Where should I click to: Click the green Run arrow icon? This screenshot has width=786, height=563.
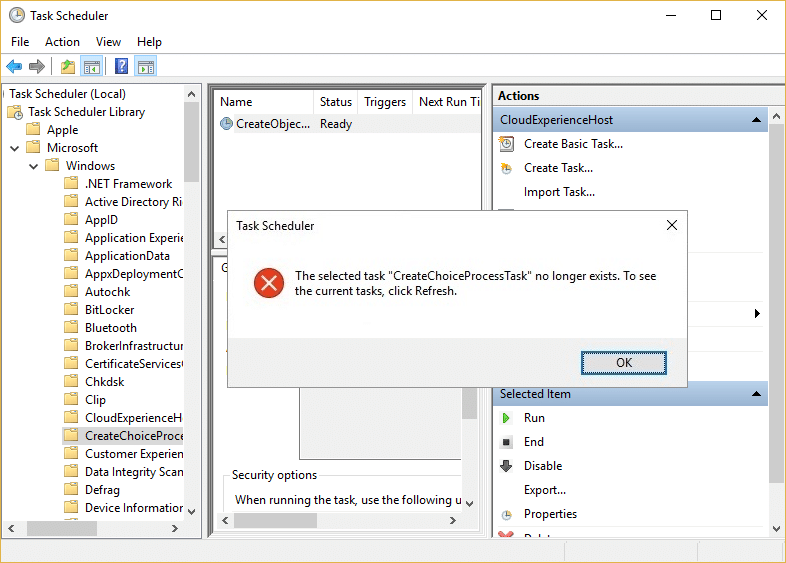coord(506,418)
